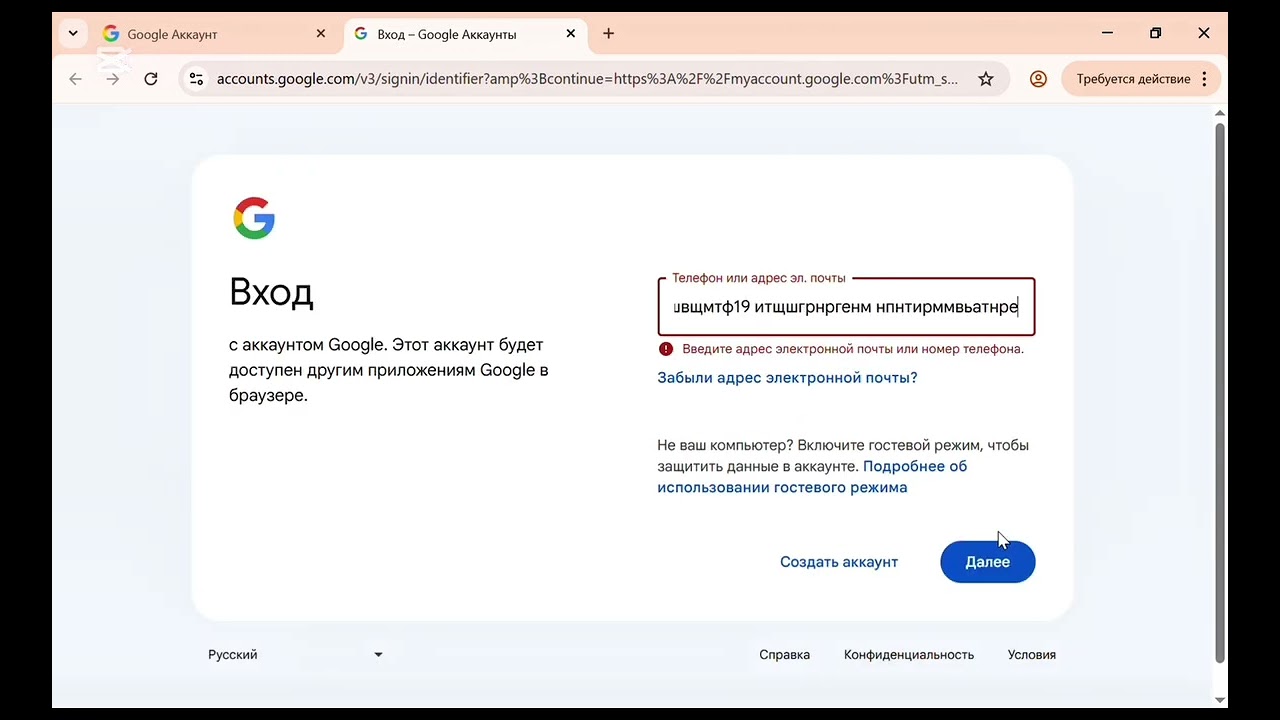Screen dimensions: 1280x720
Task: Close the Google Аккаунт tab
Action: [321, 33]
